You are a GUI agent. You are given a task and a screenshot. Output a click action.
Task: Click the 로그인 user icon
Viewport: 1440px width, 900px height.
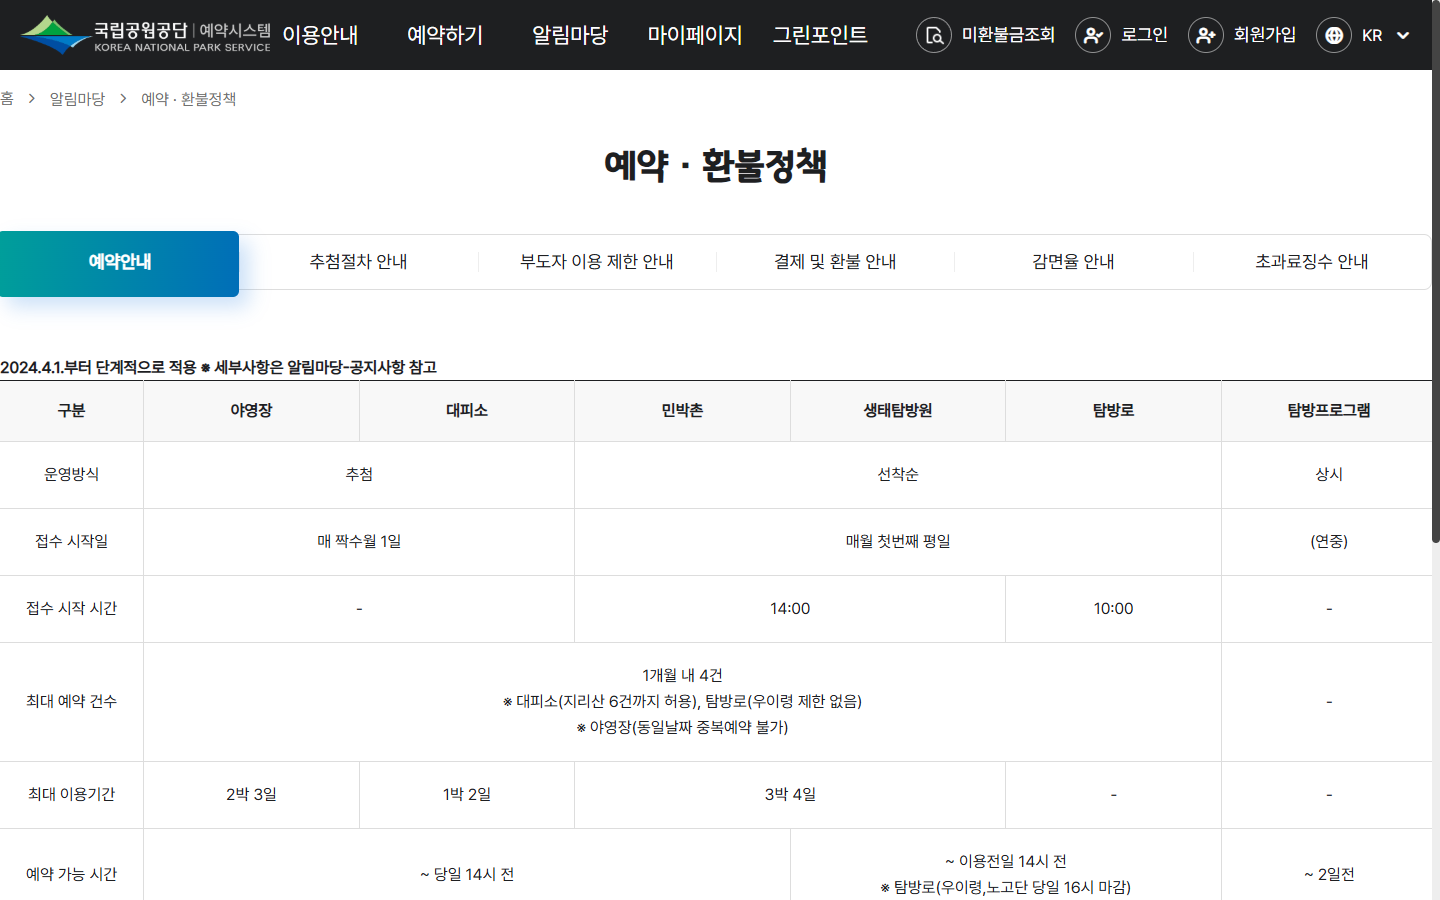[1093, 35]
